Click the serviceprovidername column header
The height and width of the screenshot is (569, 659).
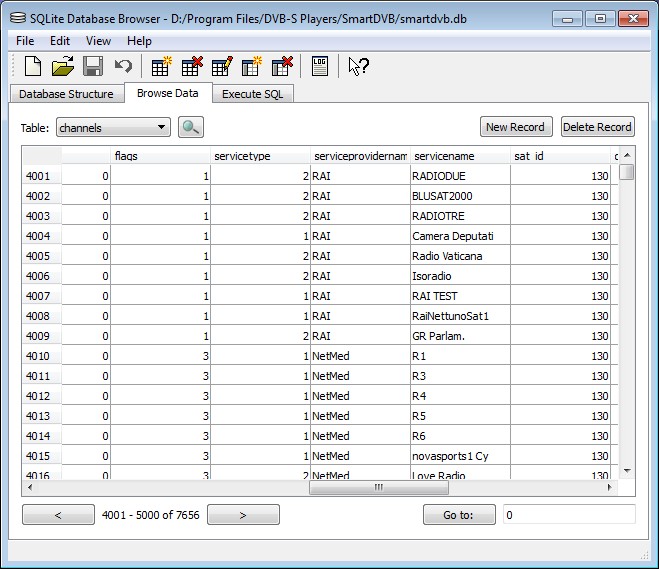[361, 156]
